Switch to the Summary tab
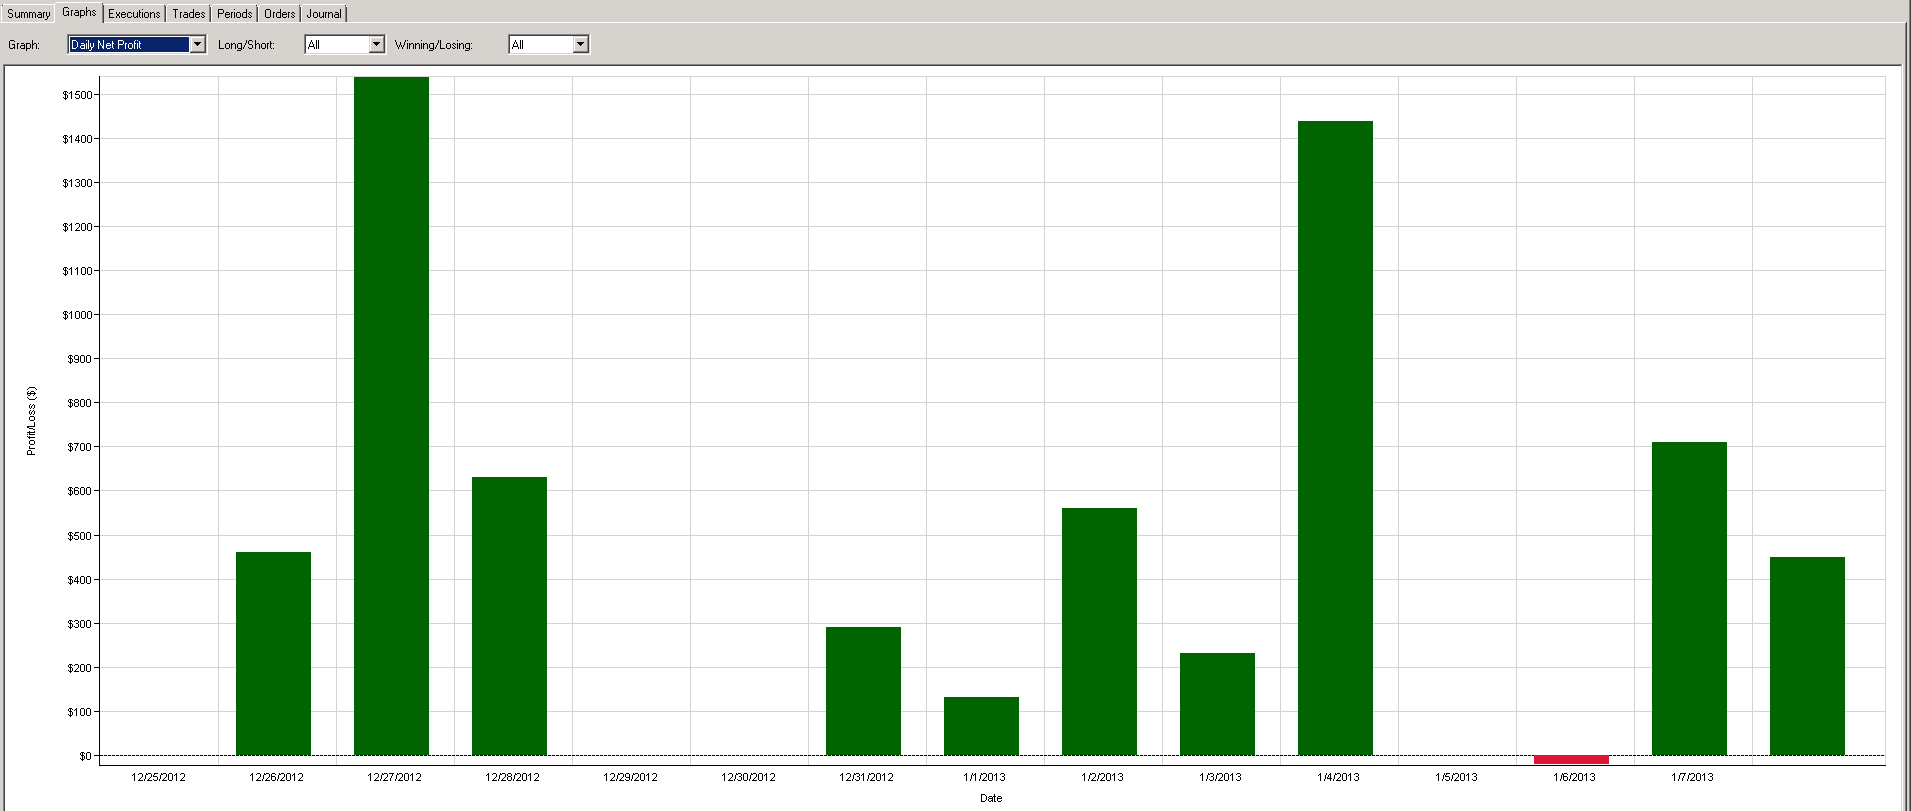The height and width of the screenshot is (811, 1912). (28, 14)
